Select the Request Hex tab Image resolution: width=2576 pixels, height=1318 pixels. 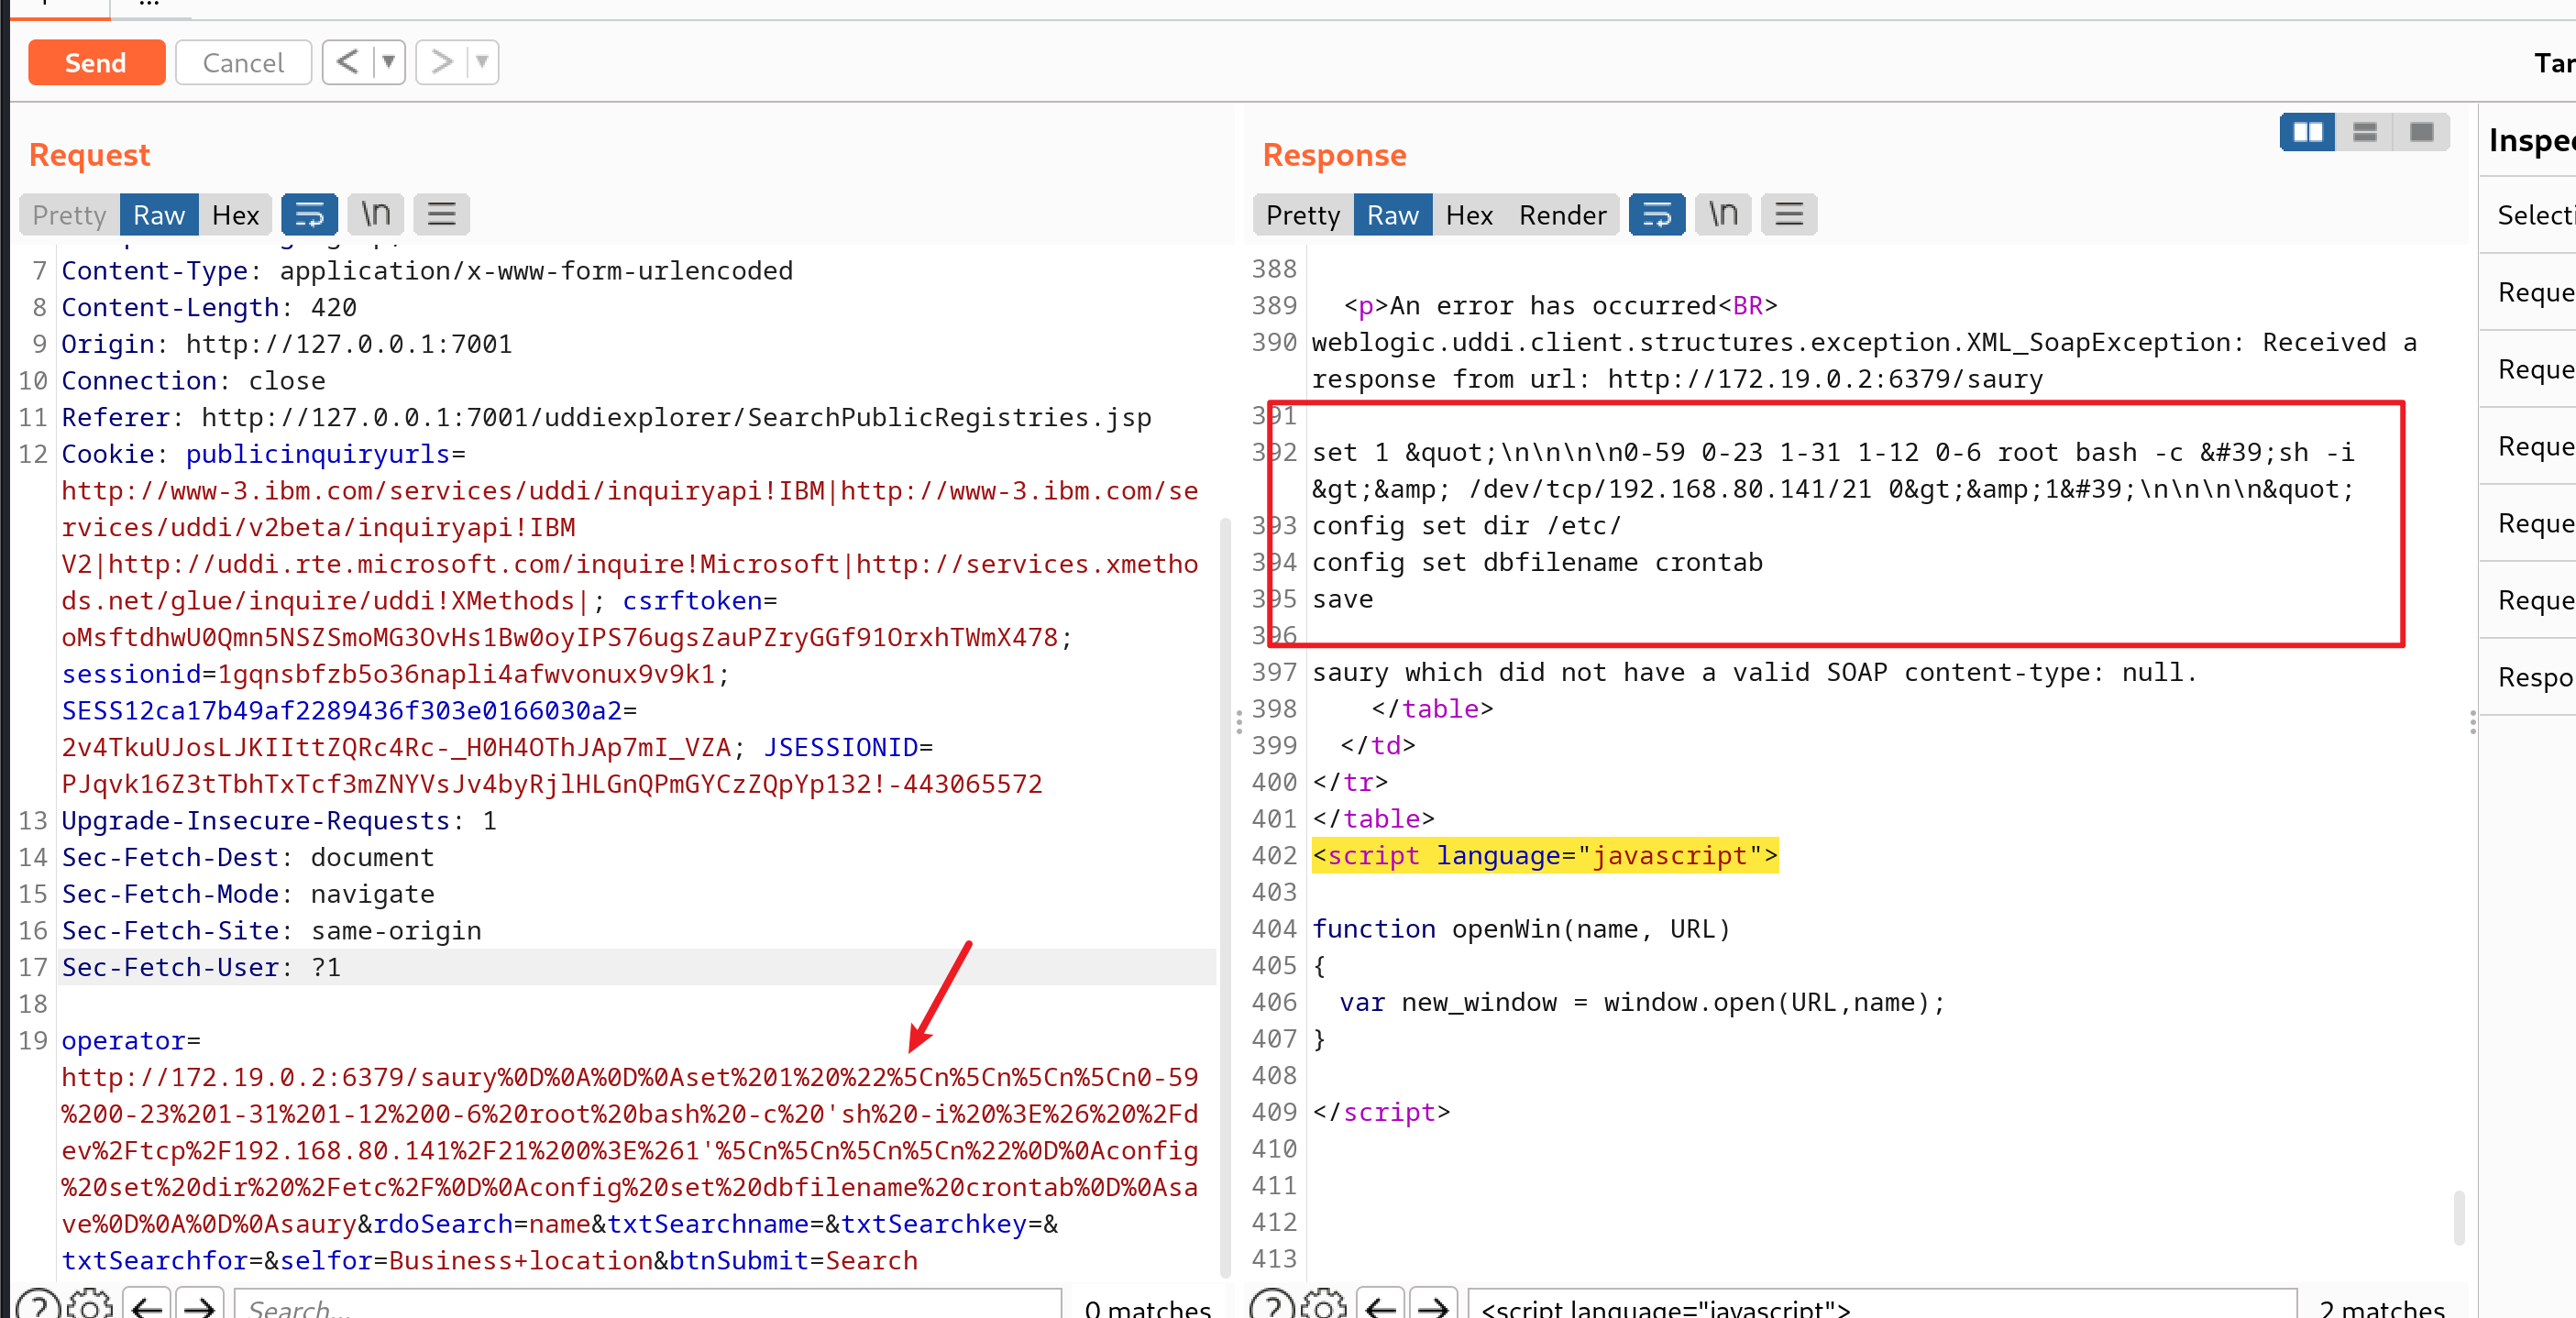pos(235,215)
